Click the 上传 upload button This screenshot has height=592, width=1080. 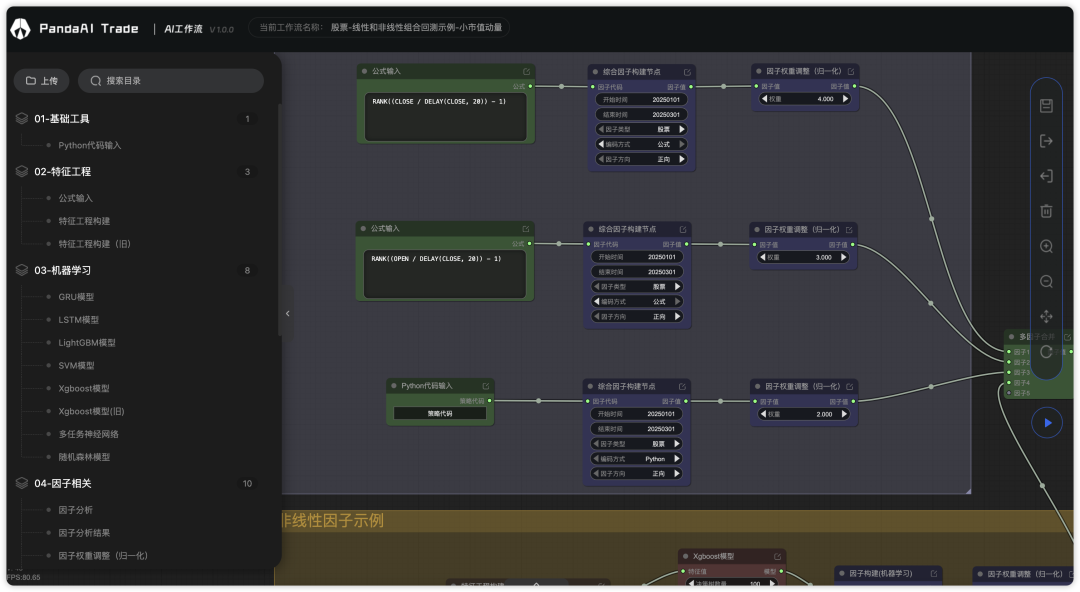[x=41, y=81]
